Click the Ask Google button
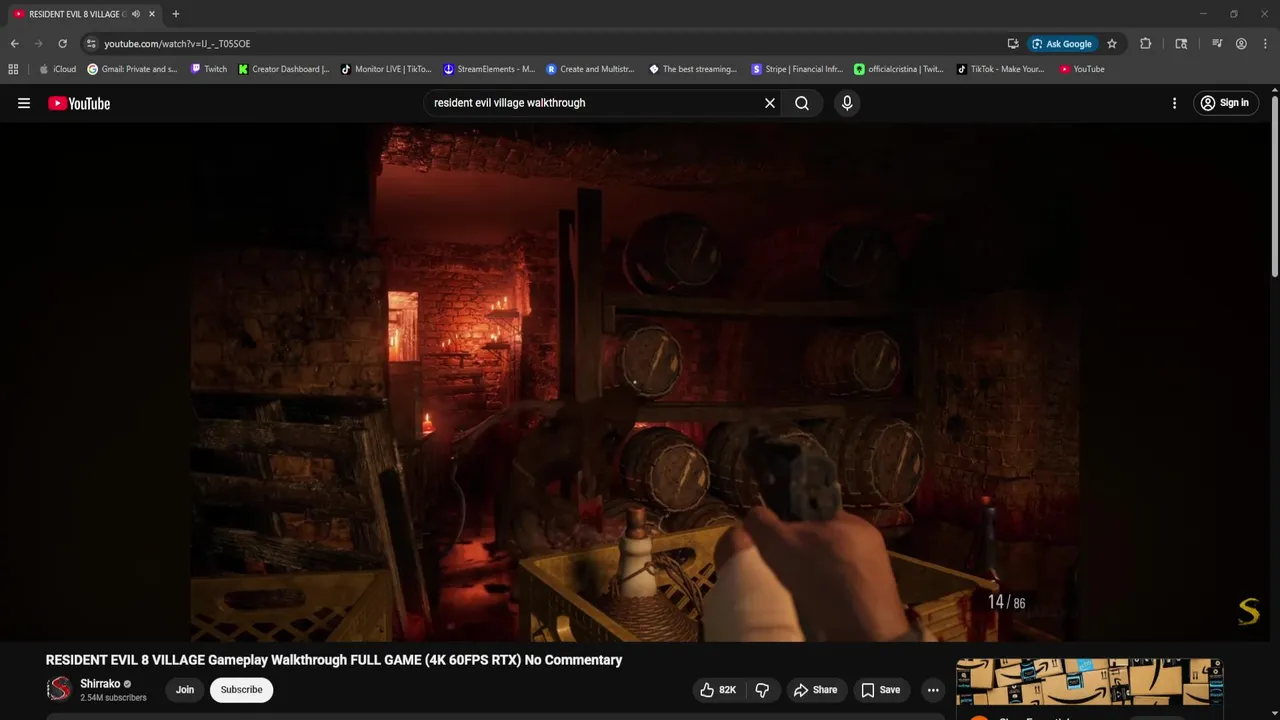 (1062, 44)
